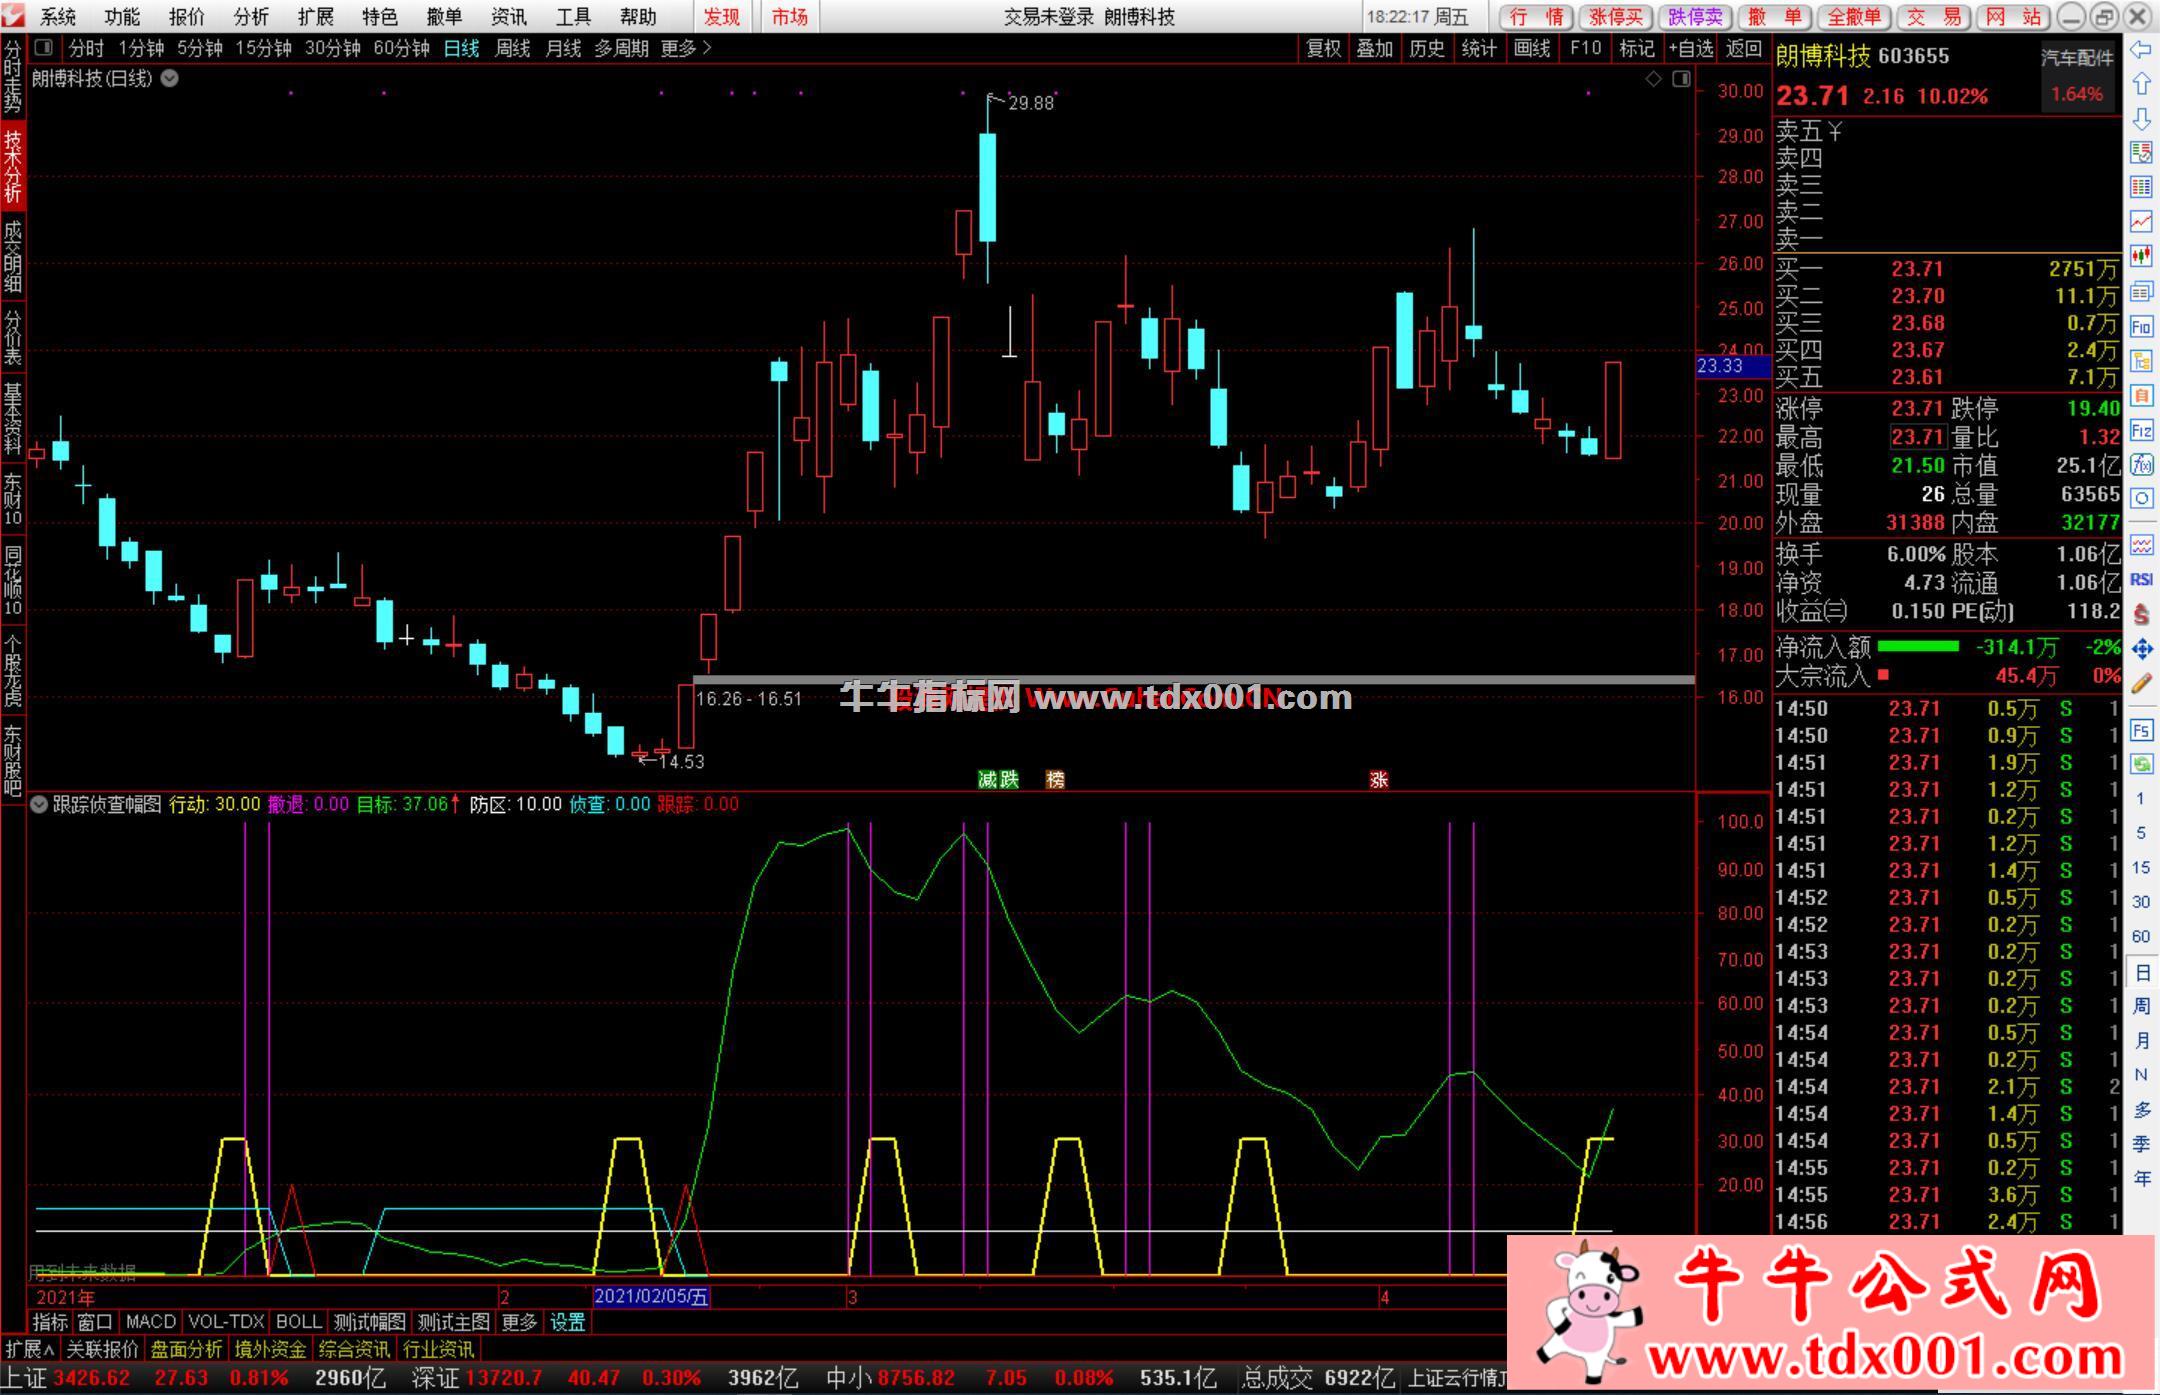This screenshot has width=2160, height=1395.
Task: Click the 设置 button in indicator tabs
Action: tap(568, 1322)
